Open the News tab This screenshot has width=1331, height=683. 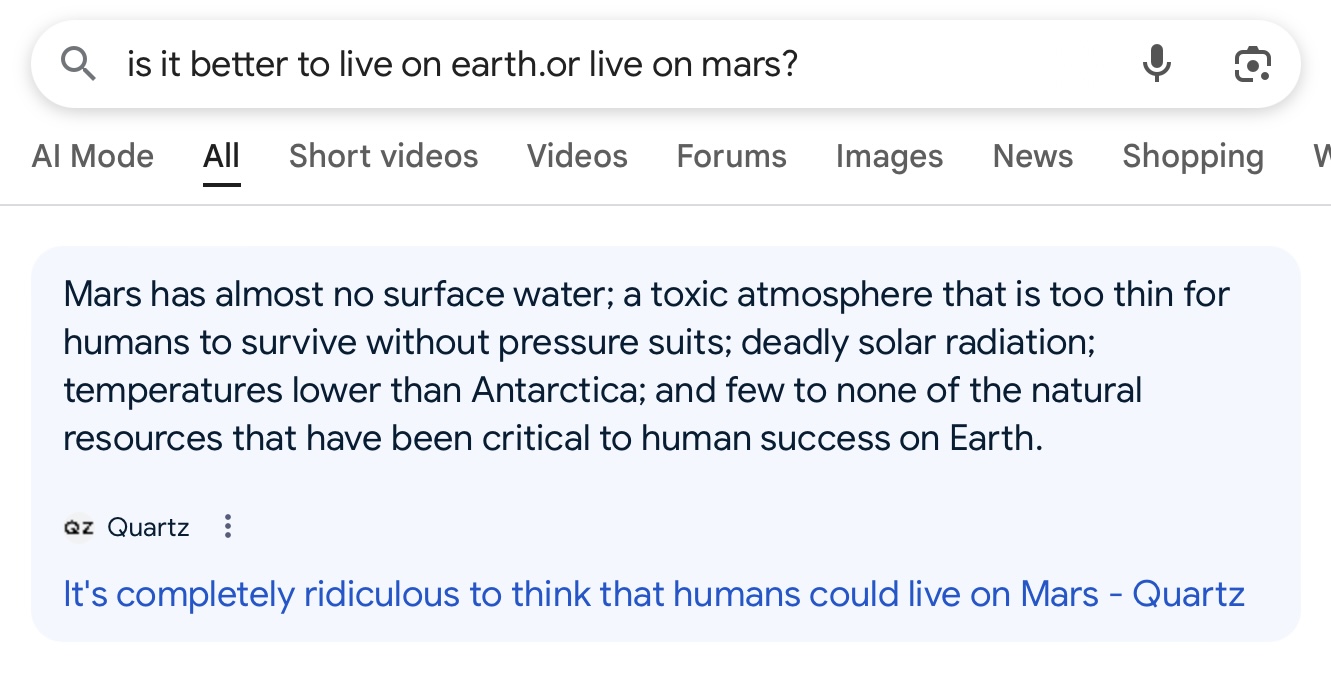point(1032,157)
